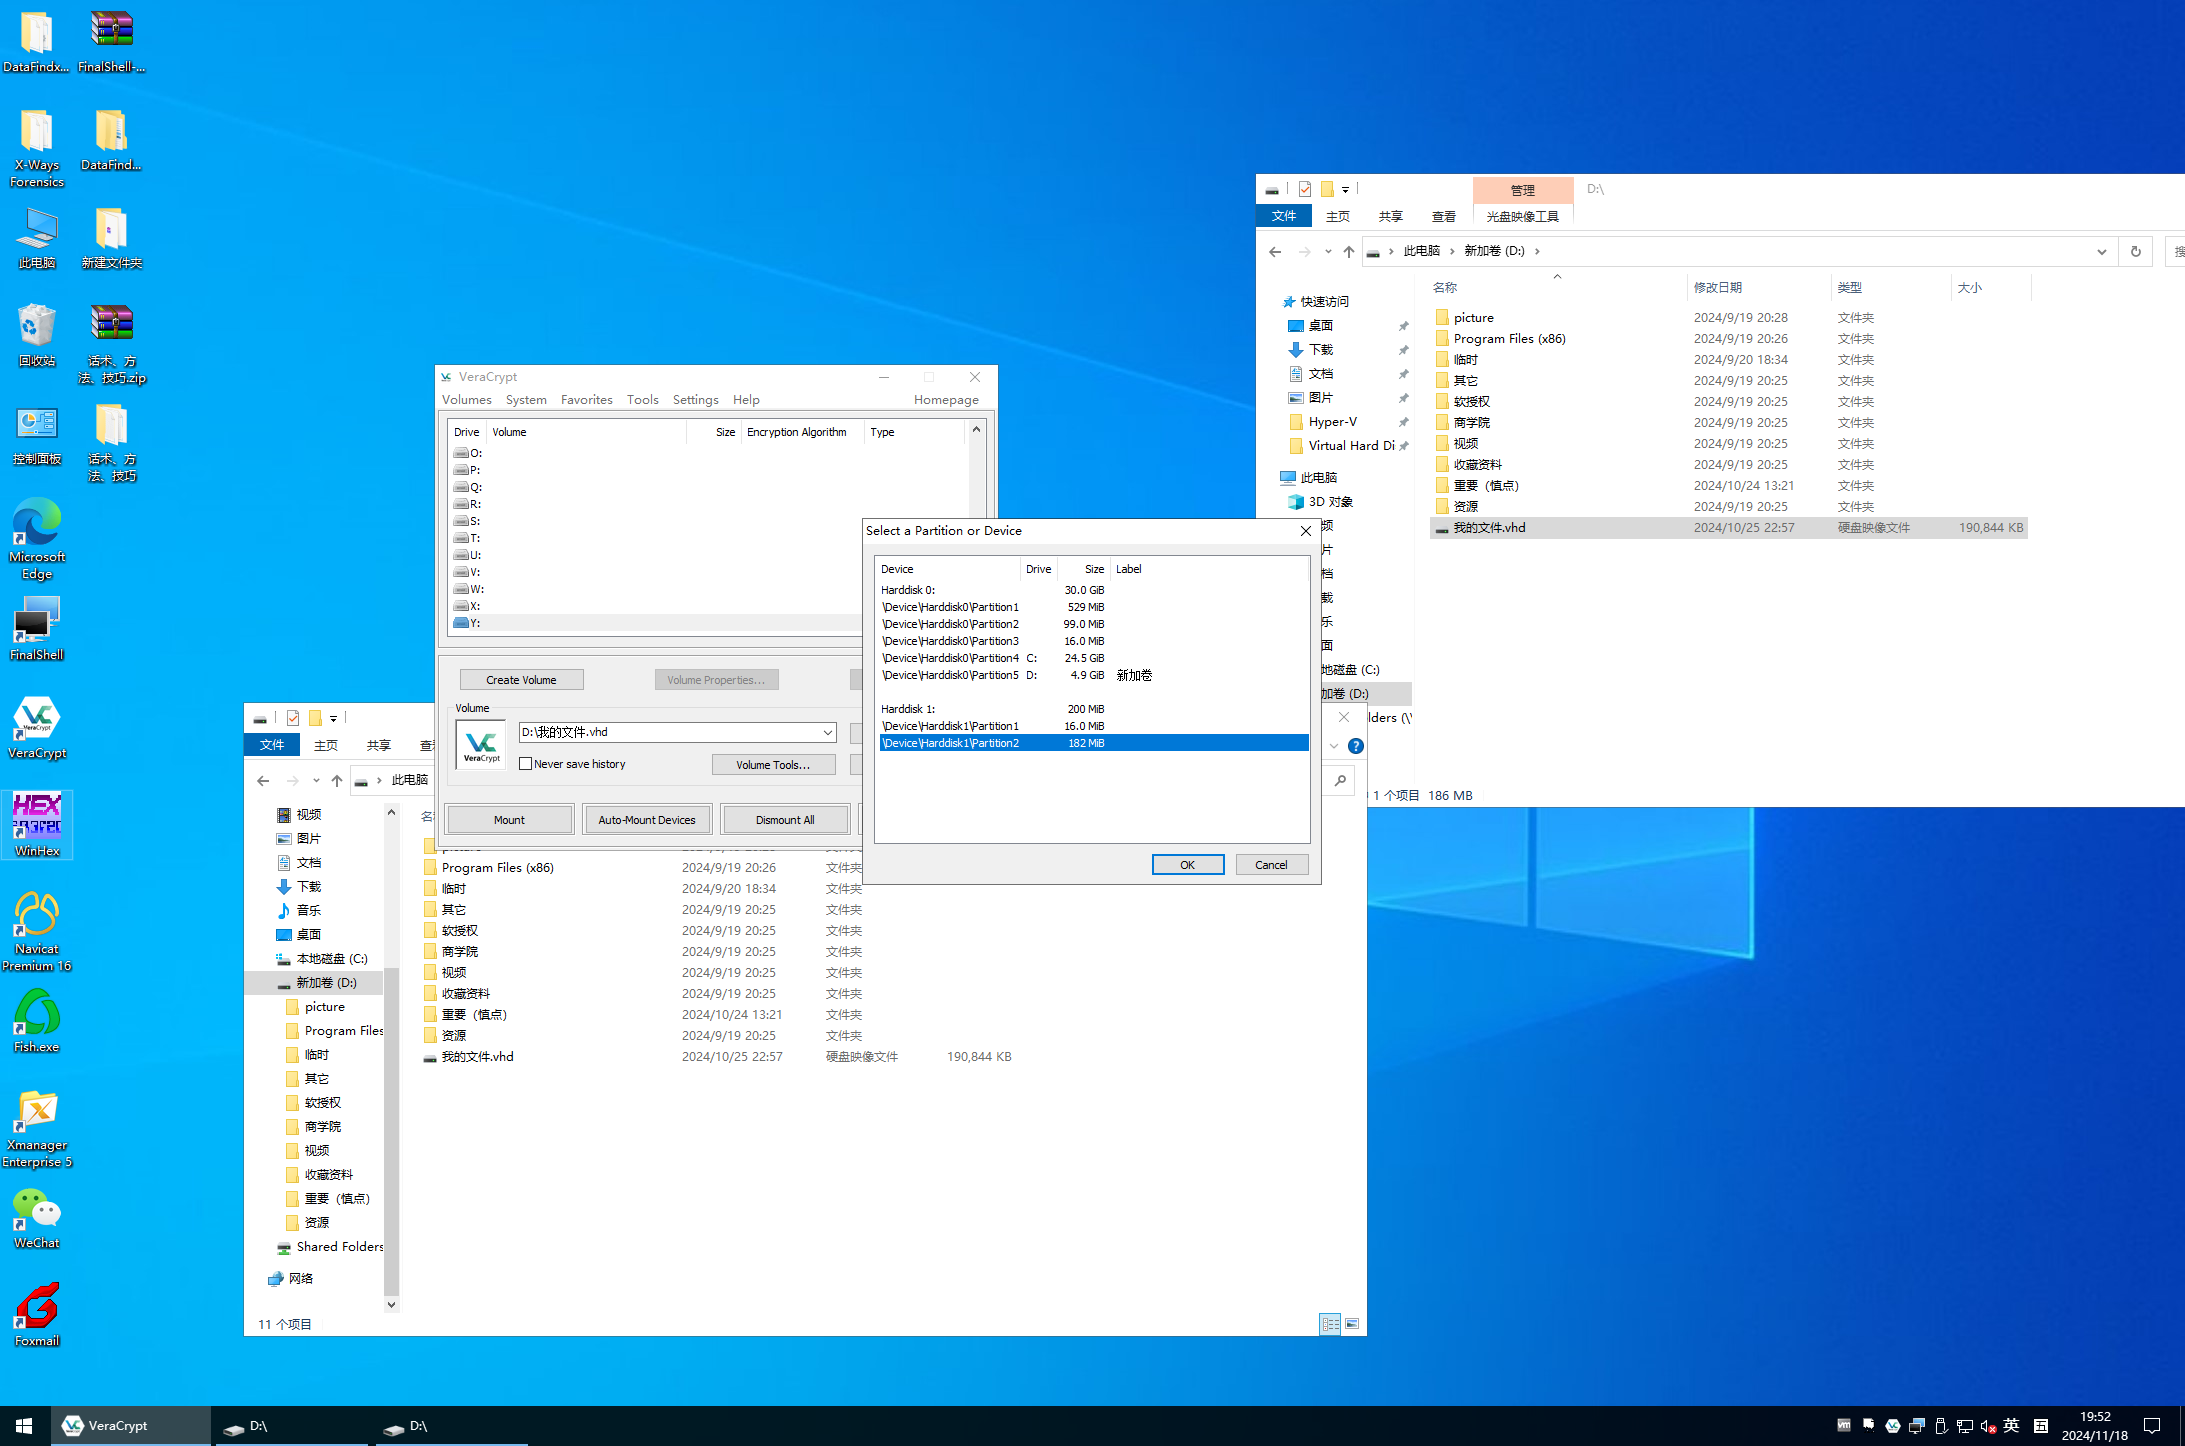Select the Harddisk 0: device row
This screenshot has width=2185, height=1446.
tap(1093, 590)
